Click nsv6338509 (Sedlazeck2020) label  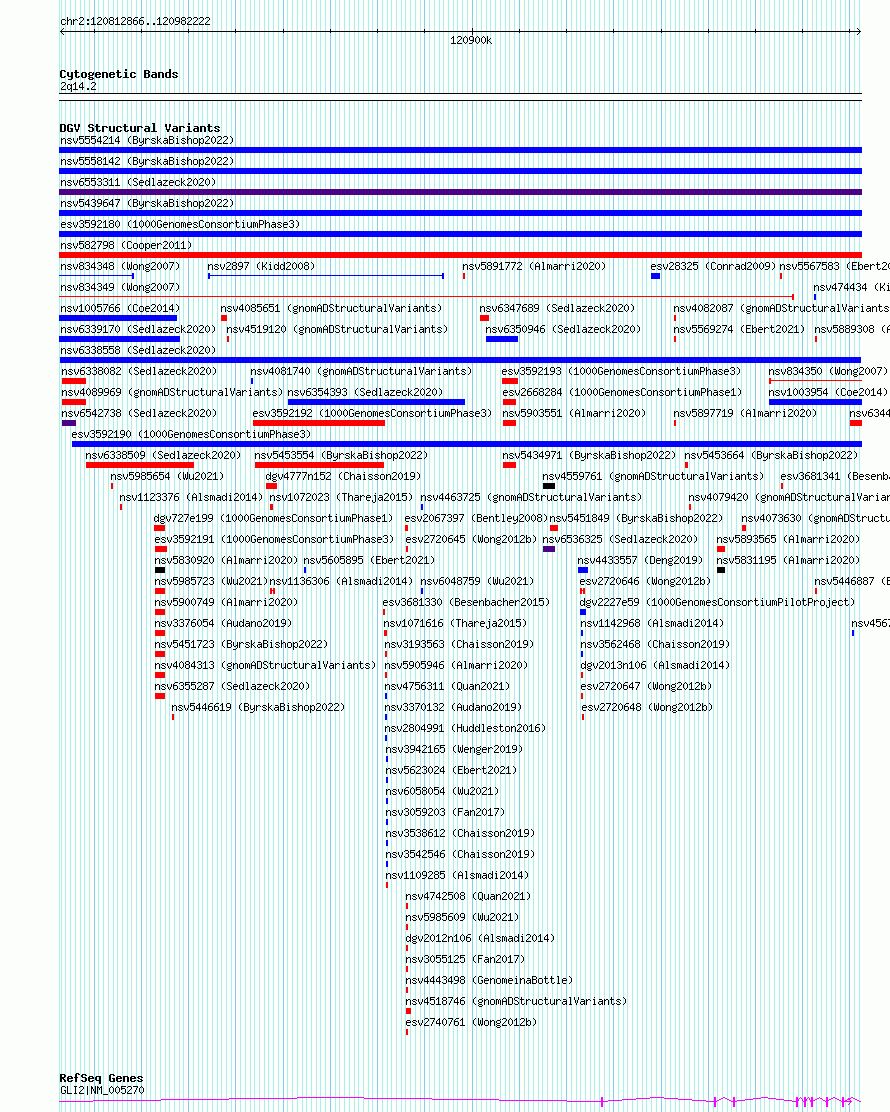point(163,455)
